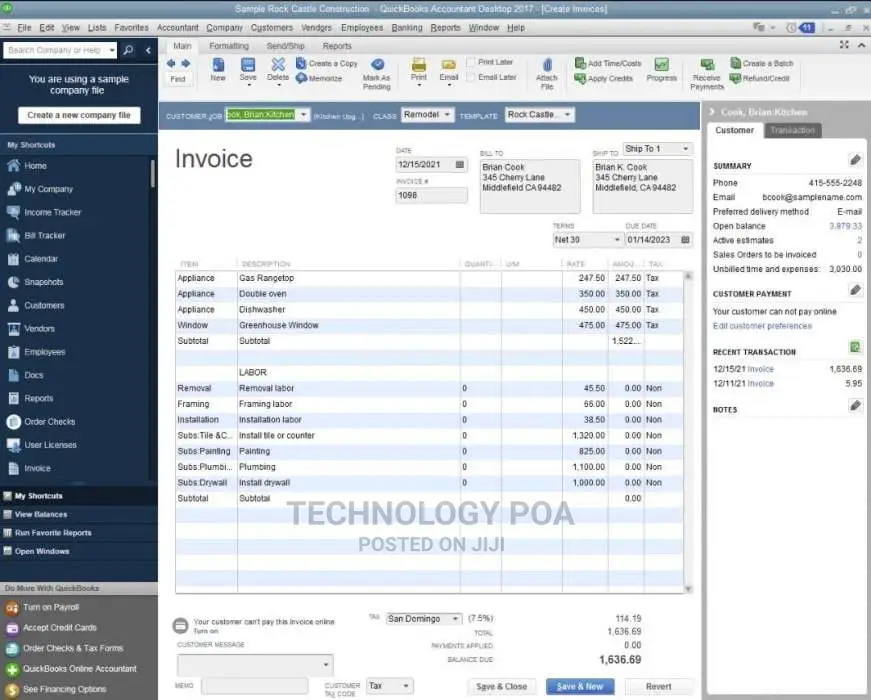Collapse the left navigation panel arrow

pos(148,50)
